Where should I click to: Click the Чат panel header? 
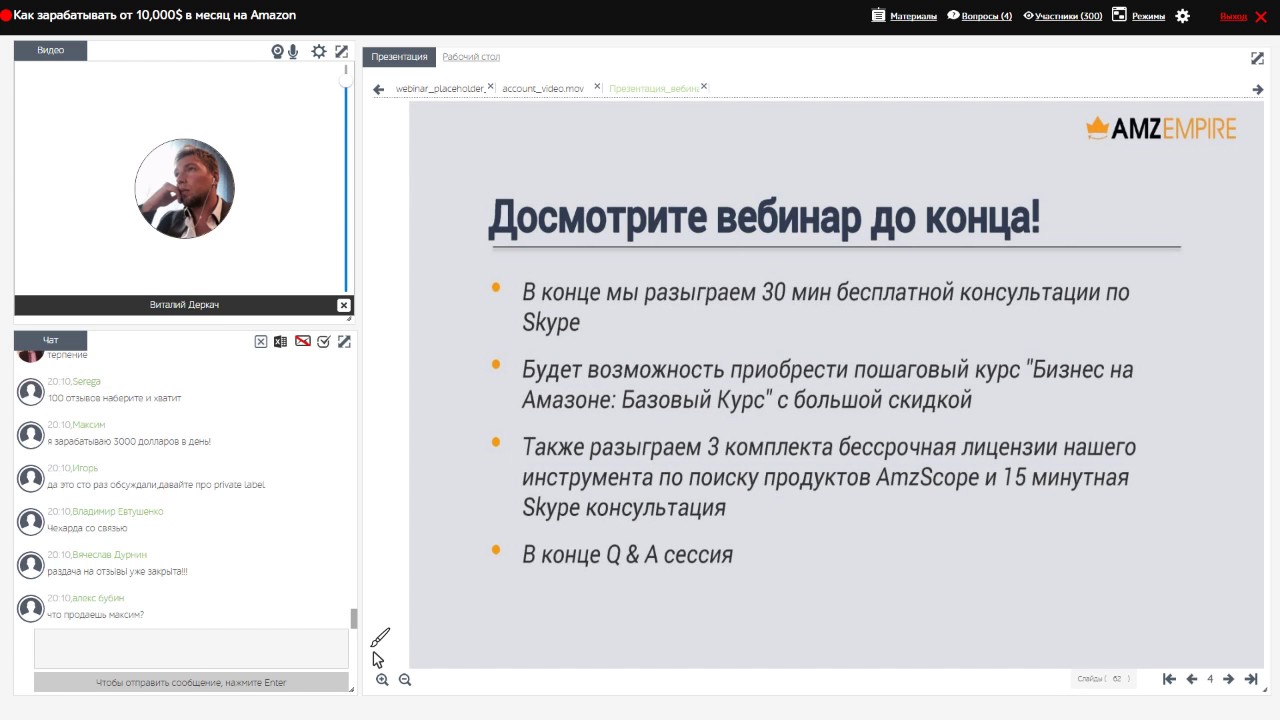point(51,340)
